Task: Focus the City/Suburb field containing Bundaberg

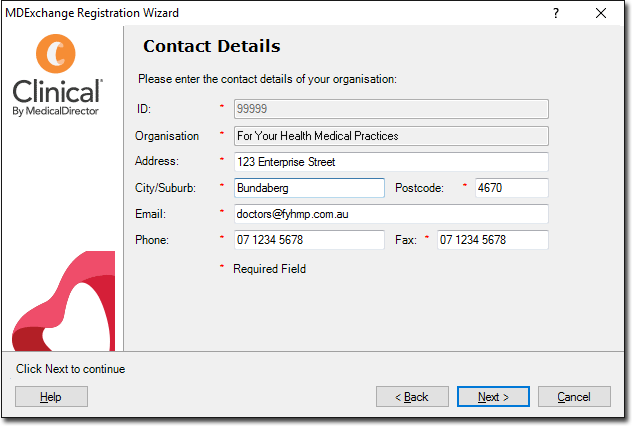Action: point(308,187)
